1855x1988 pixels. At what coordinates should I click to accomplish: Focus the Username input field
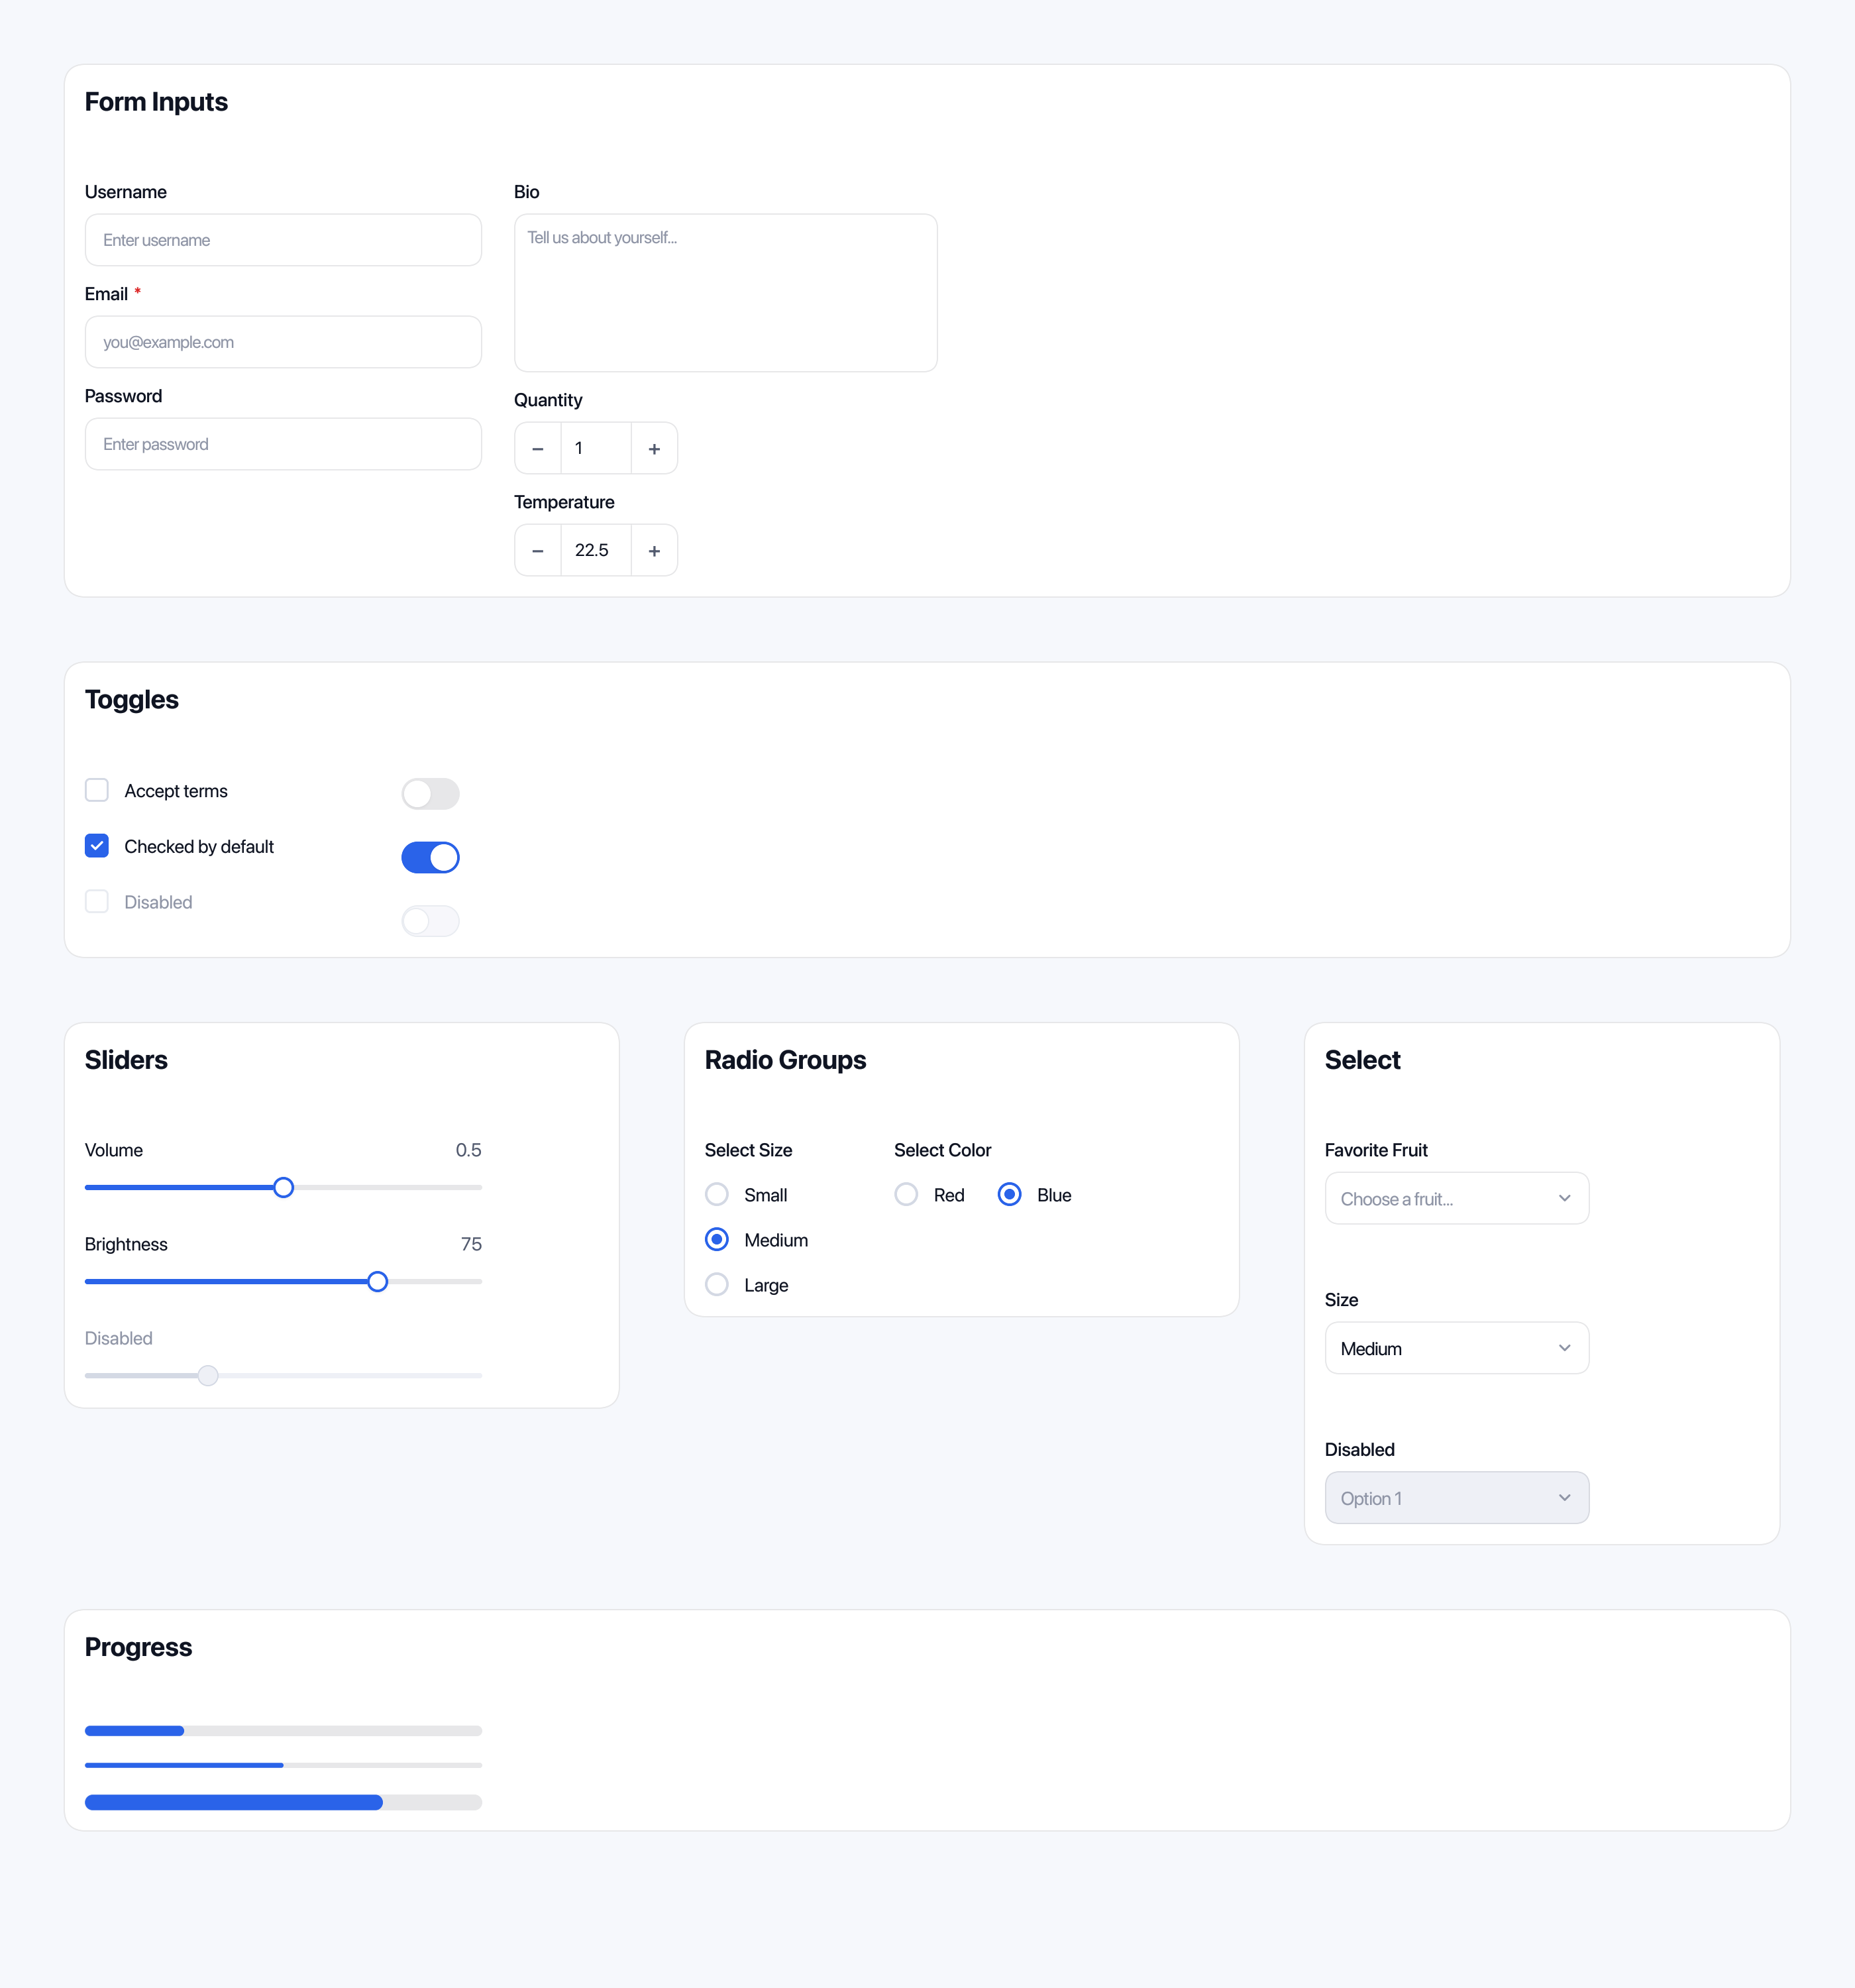[x=283, y=240]
